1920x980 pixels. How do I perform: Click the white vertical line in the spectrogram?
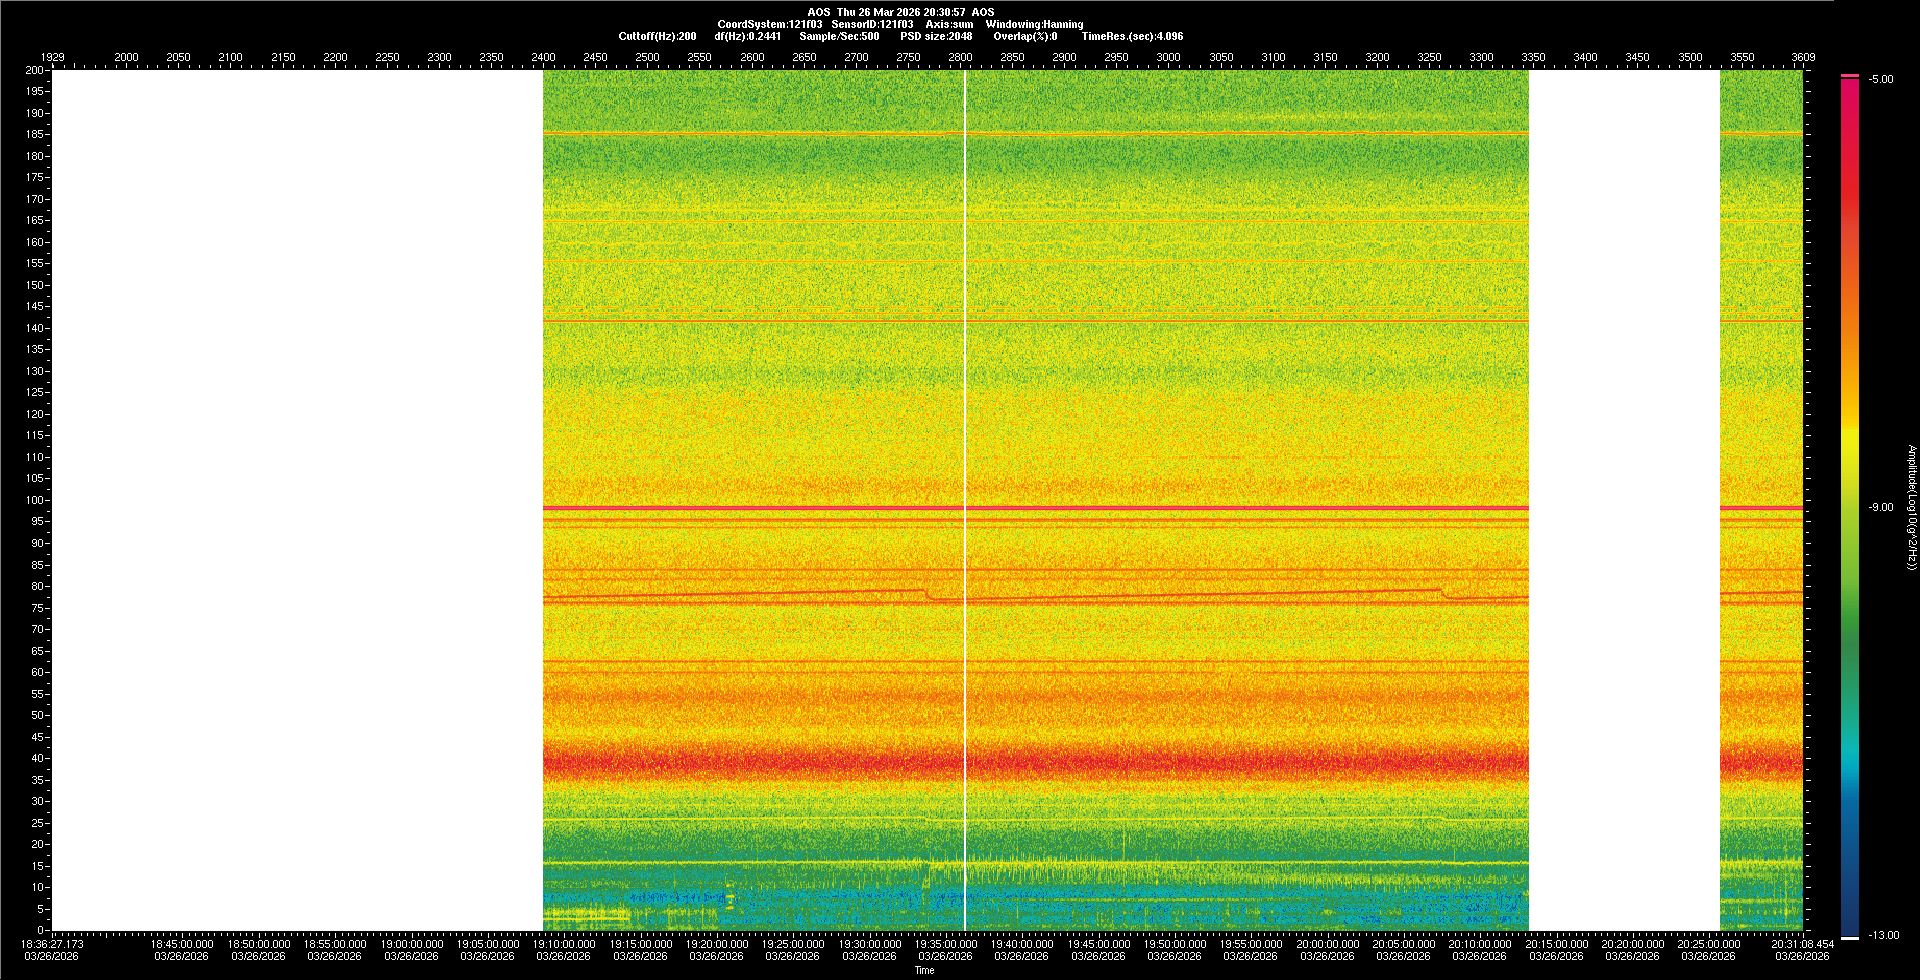click(965, 500)
